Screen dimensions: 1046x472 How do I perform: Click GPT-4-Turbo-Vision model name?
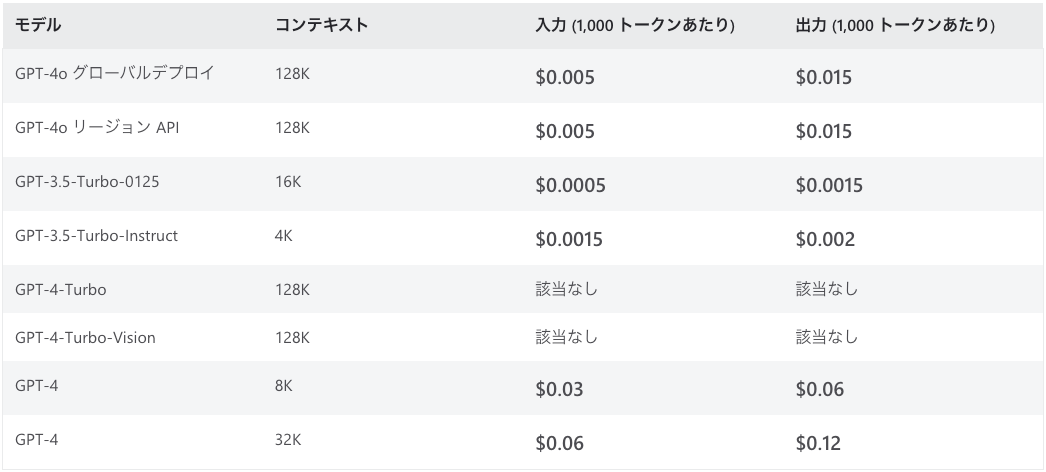[x=85, y=337]
